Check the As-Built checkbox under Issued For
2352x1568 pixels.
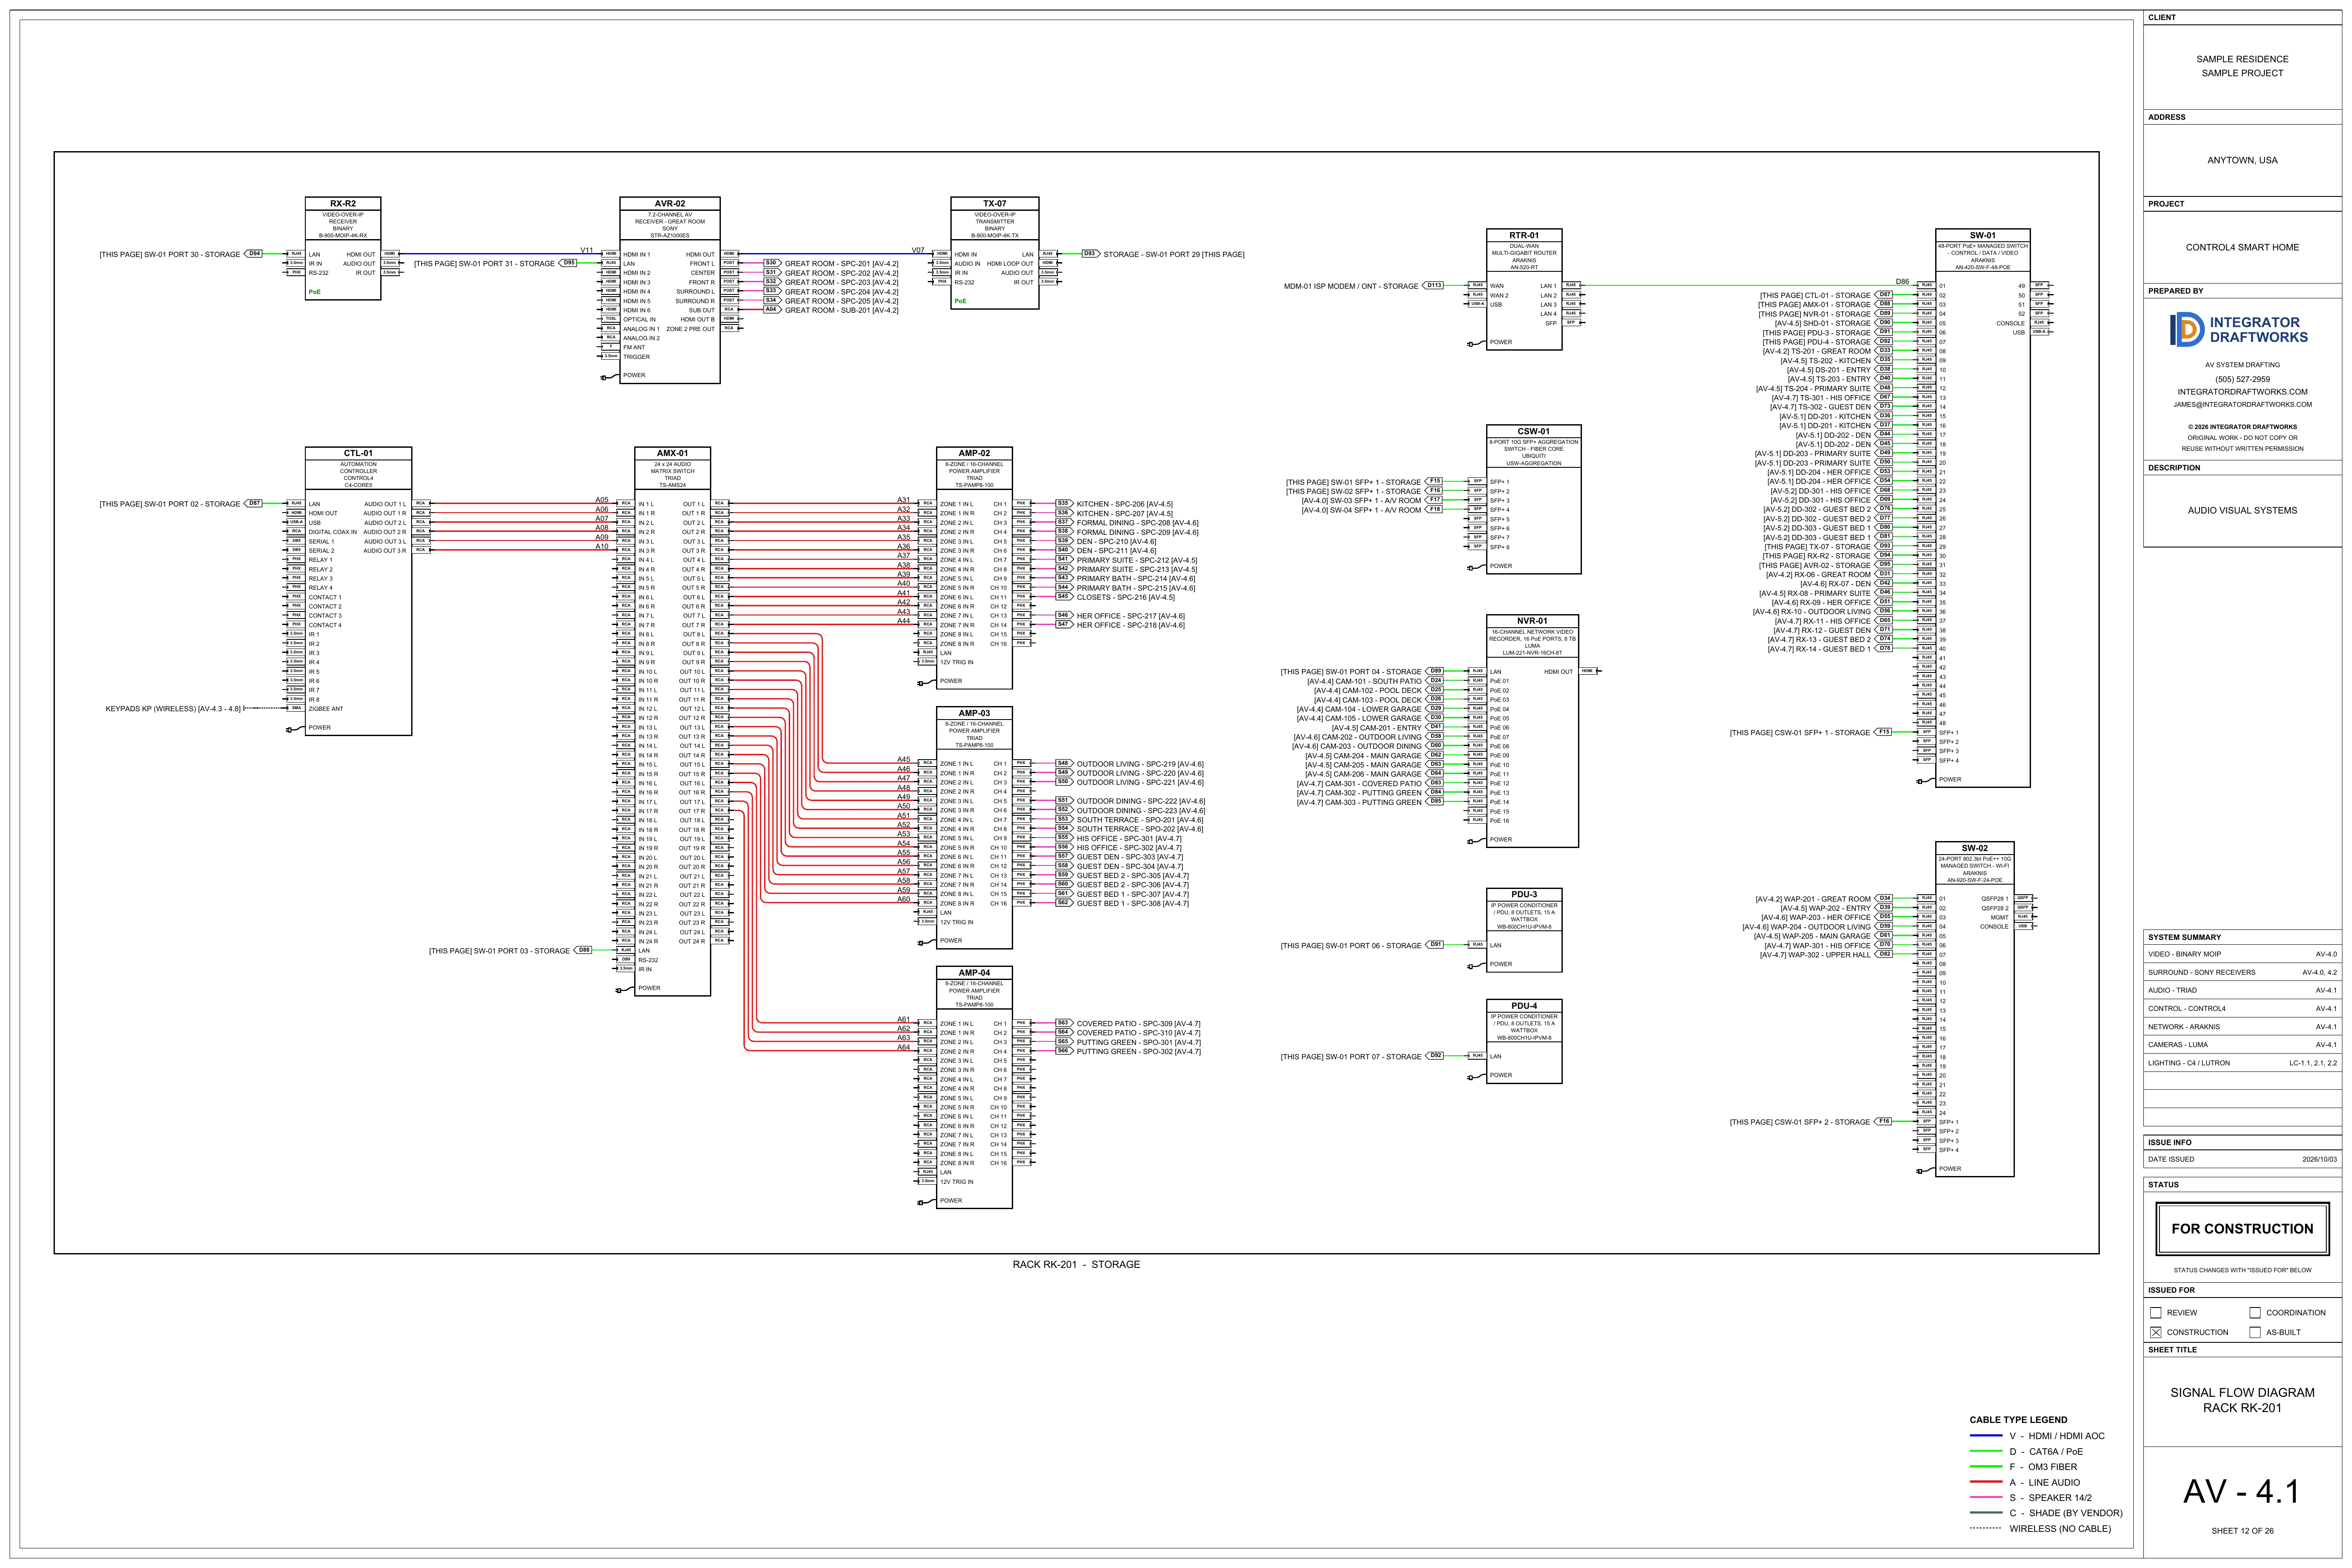pos(2255,1332)
